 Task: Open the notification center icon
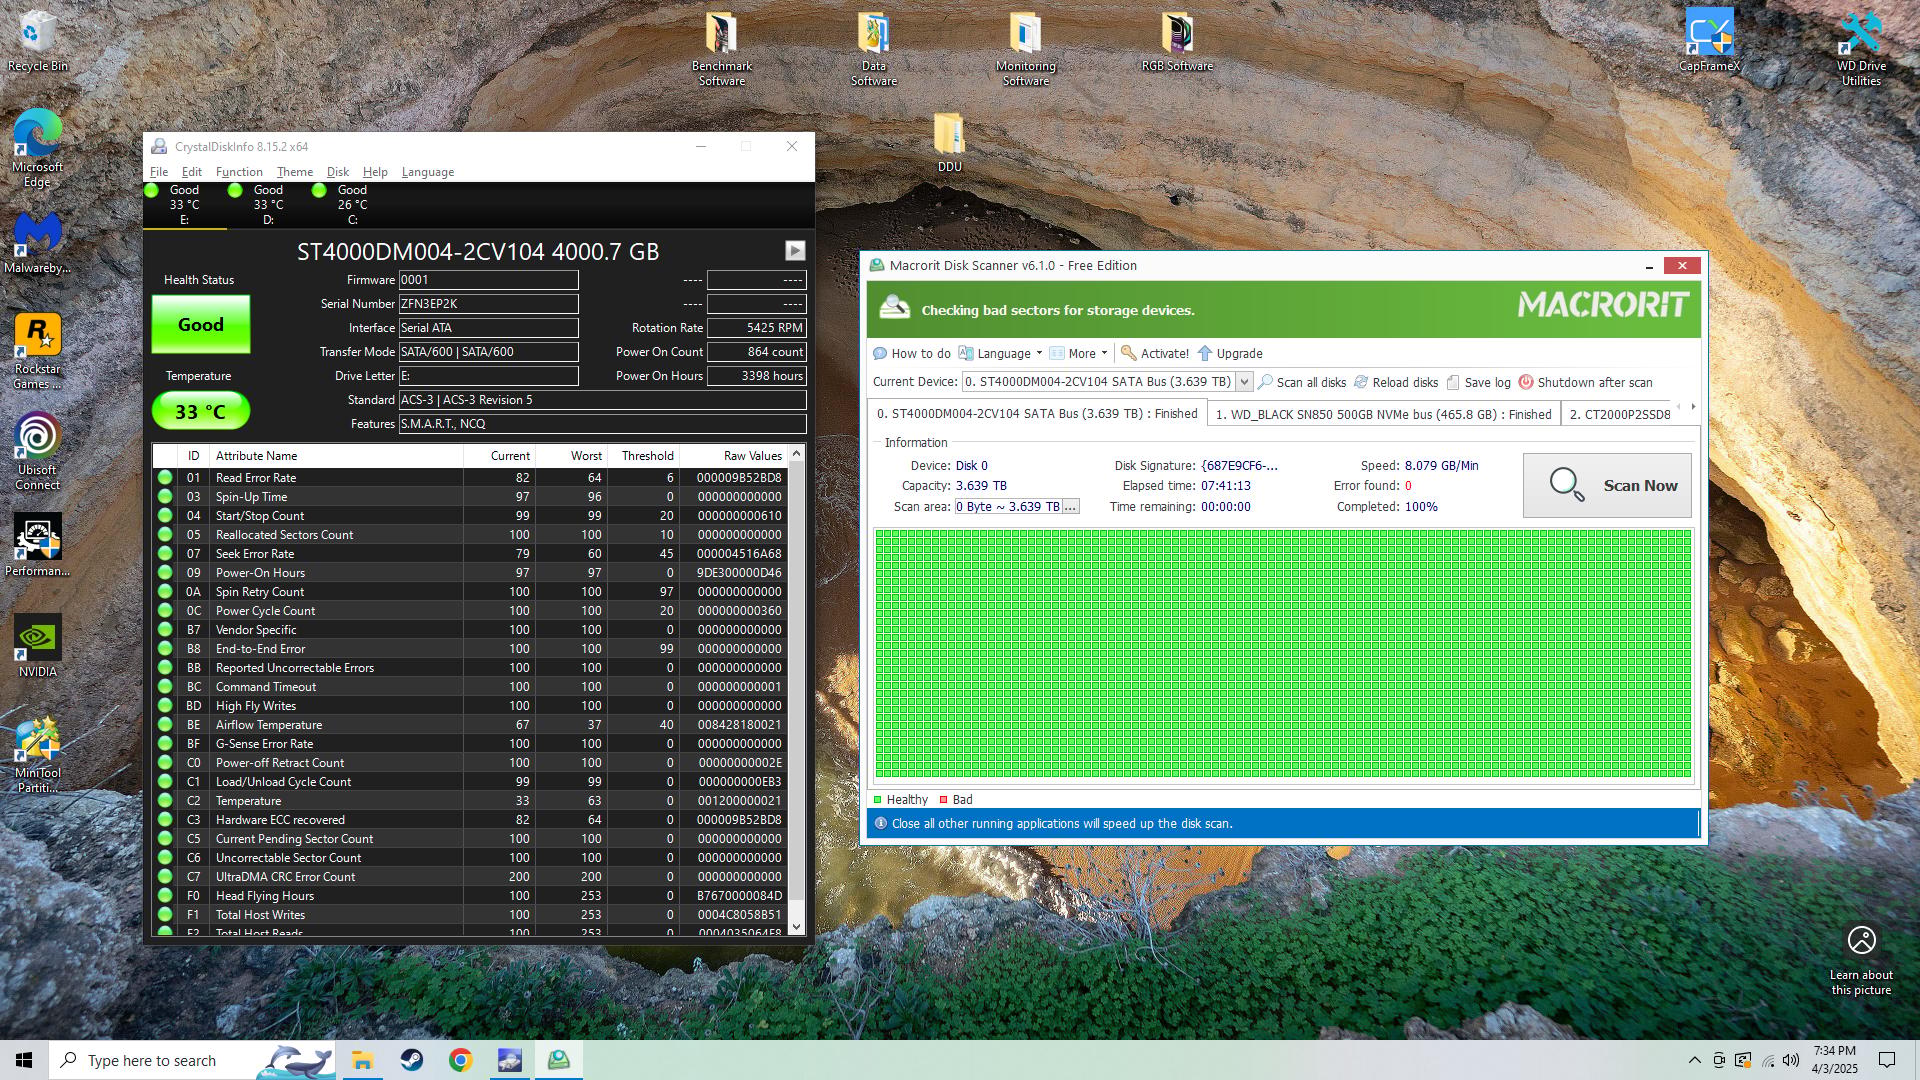(x=1887, y=1060)
